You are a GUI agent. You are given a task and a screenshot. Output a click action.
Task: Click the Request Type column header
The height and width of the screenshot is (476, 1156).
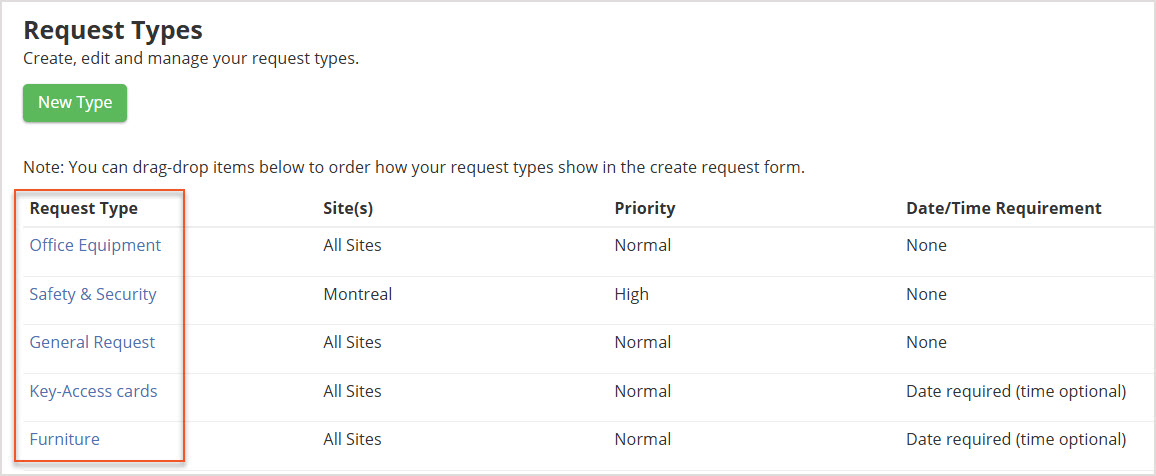pos(84,209)
